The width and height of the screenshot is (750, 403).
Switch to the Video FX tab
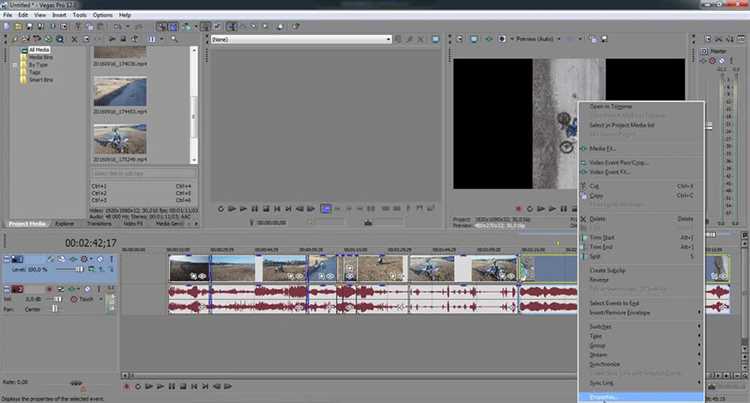point(132,224)
